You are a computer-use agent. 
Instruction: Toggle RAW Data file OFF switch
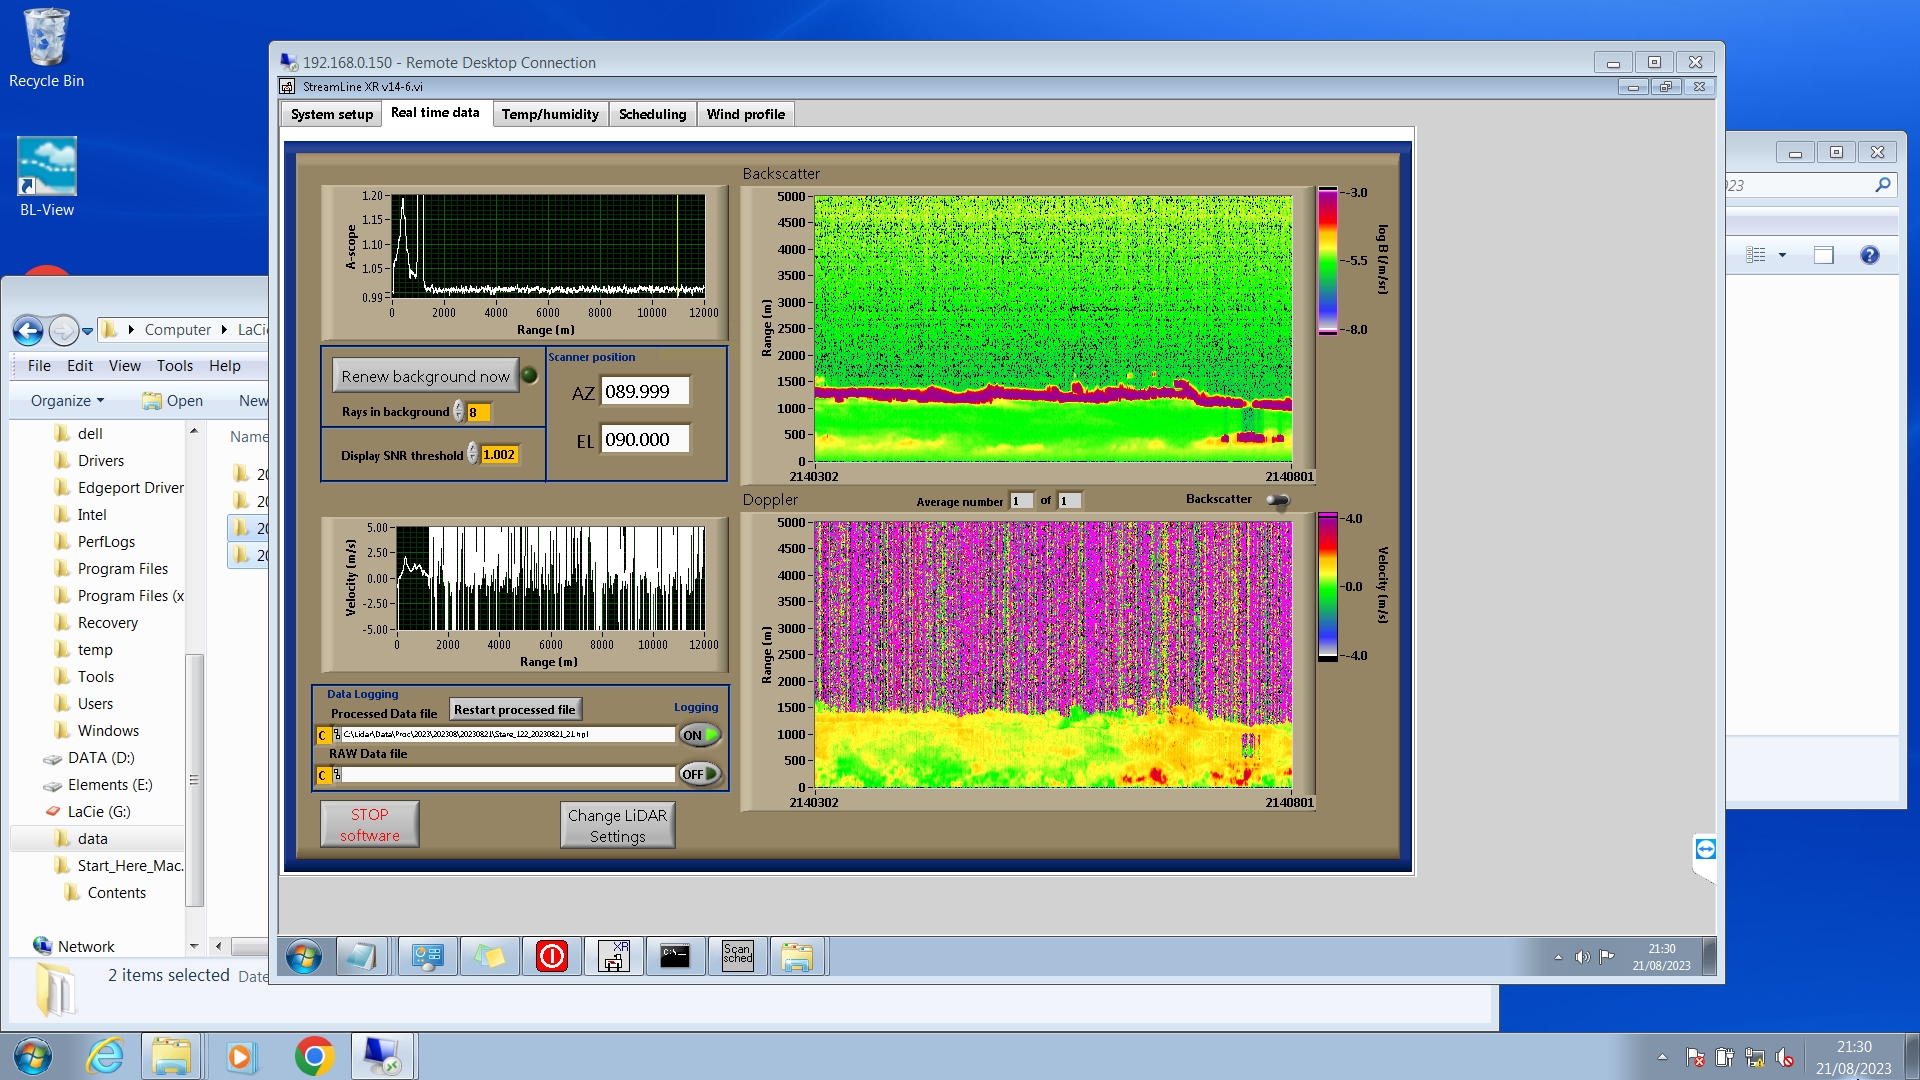(x=700, y=774)
